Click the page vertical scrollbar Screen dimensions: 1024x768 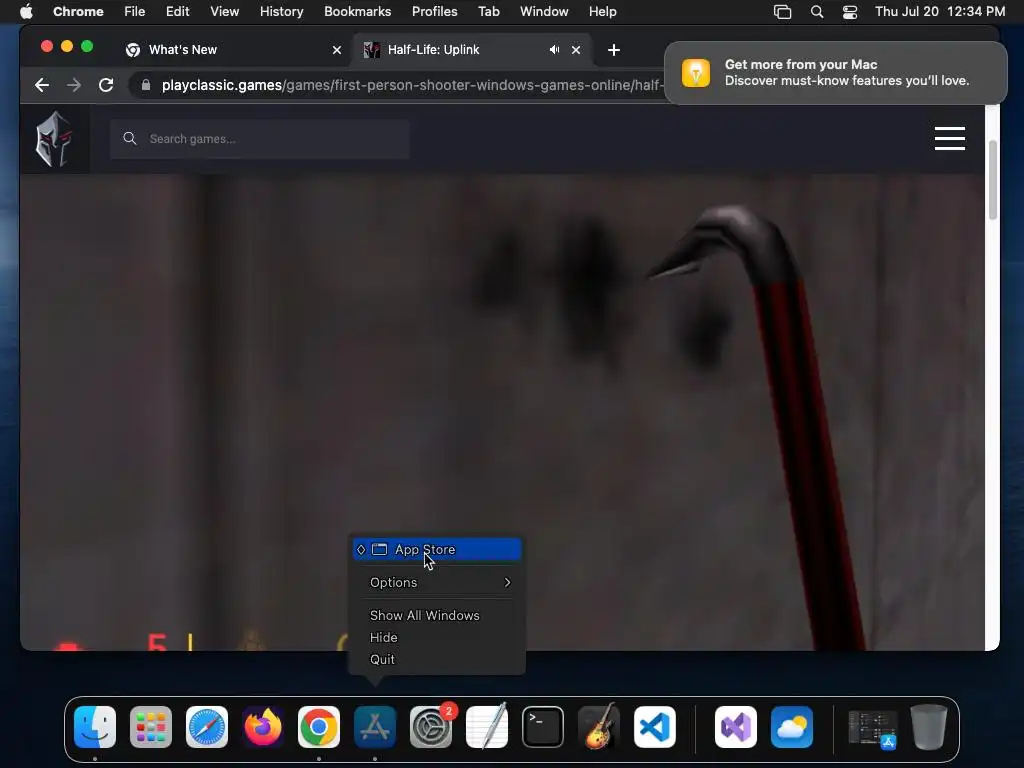tap(993, 180)
